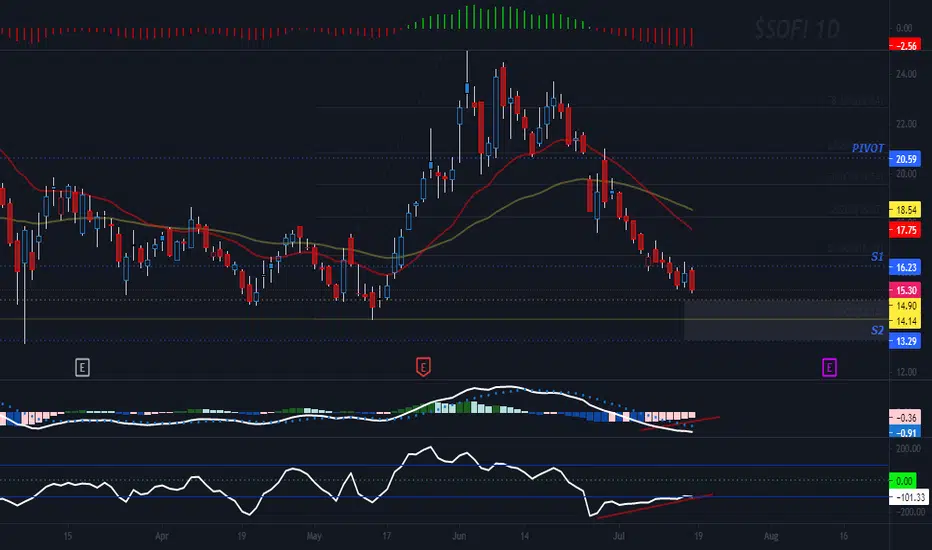Click the yellow 14.14 price label
The width and height of the screenshot is (932, 550).
click(905, 321)
